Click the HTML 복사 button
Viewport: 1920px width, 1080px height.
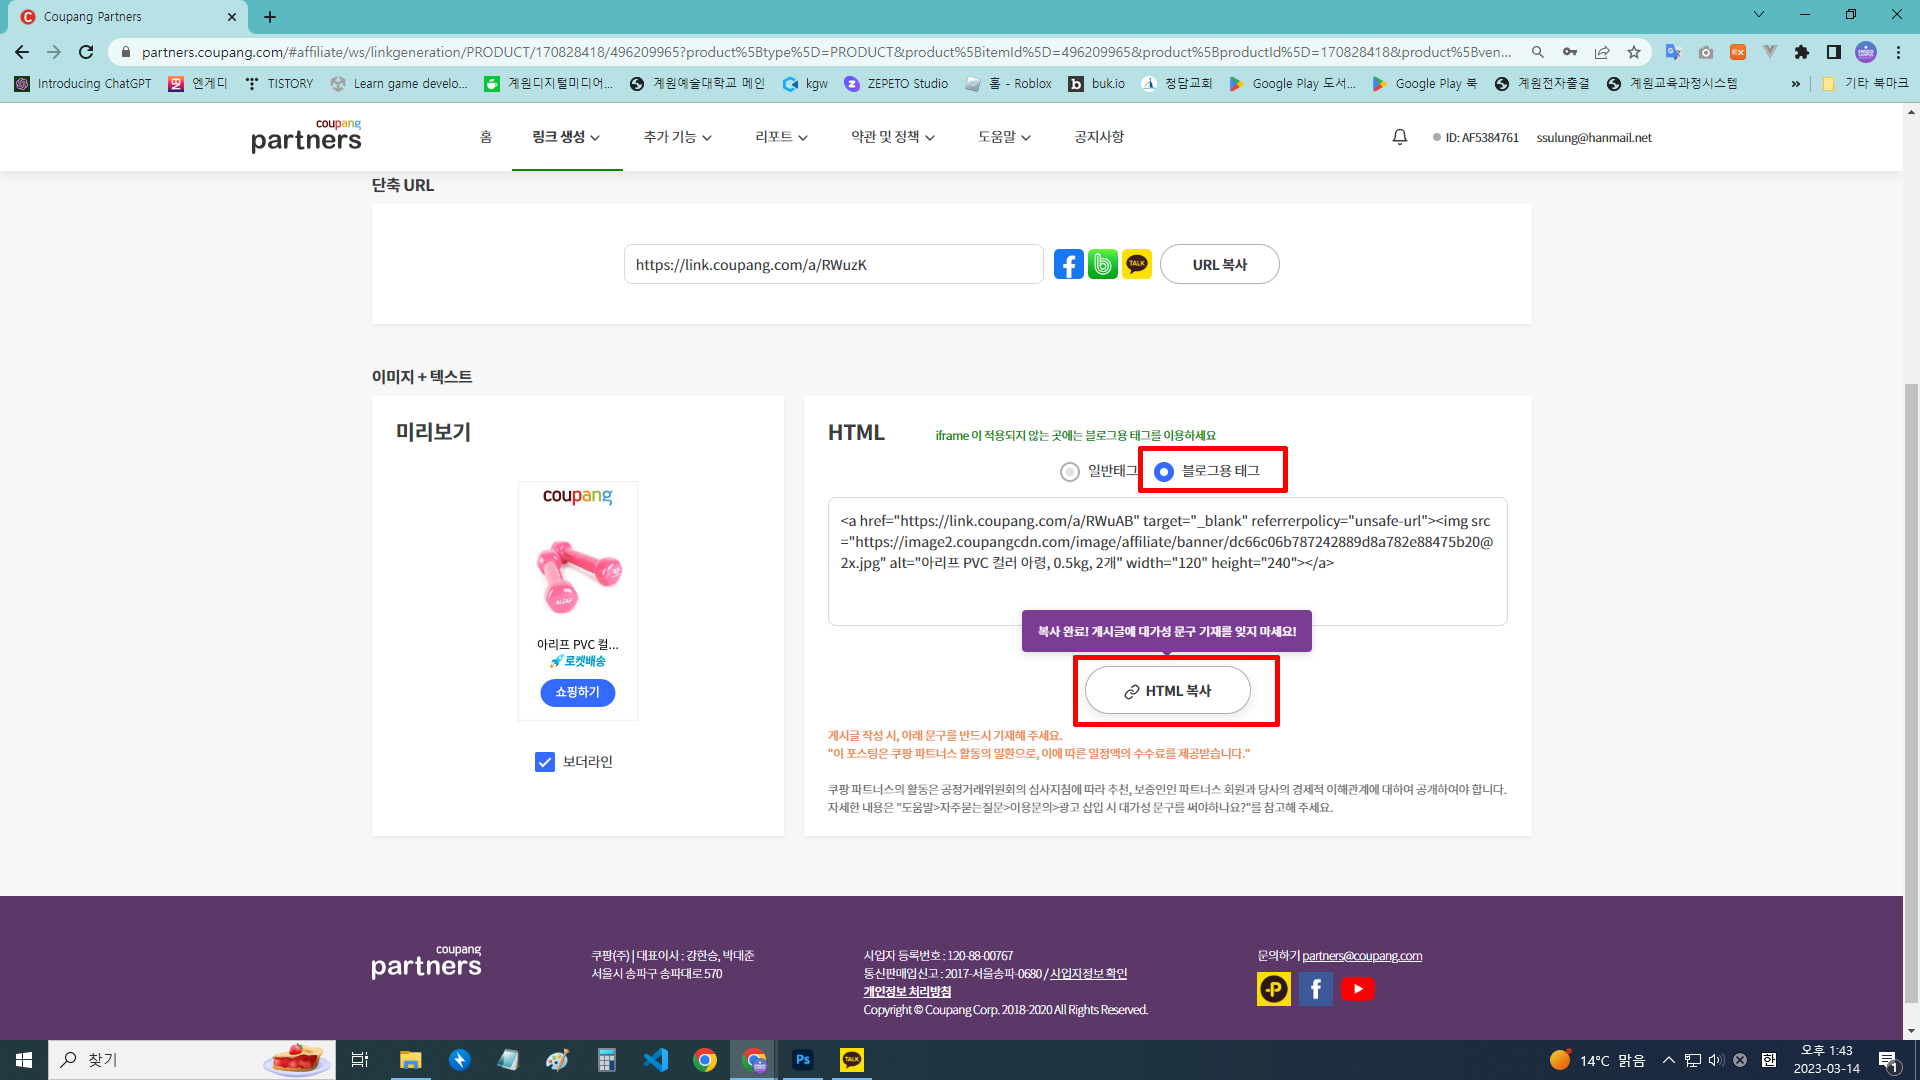coord(1167,691)
